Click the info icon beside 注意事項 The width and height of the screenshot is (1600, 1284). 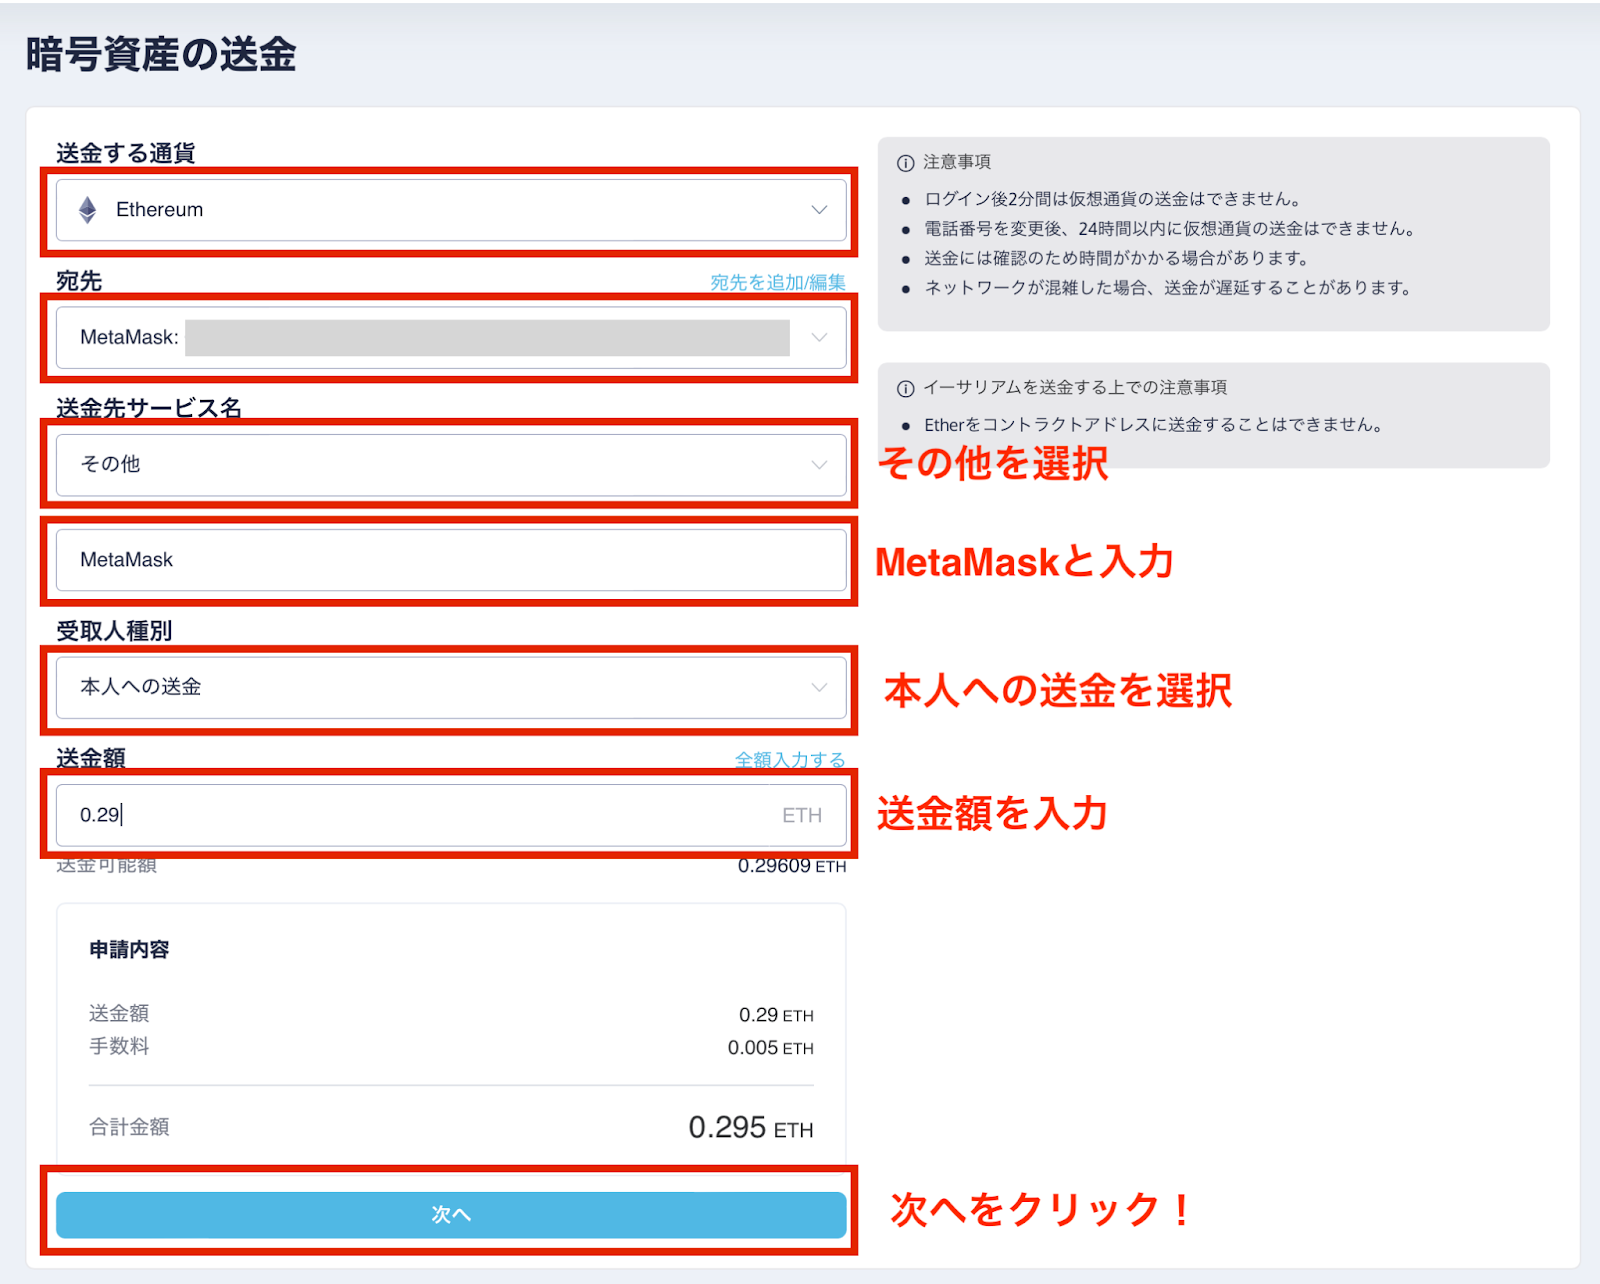click(906, 162)
